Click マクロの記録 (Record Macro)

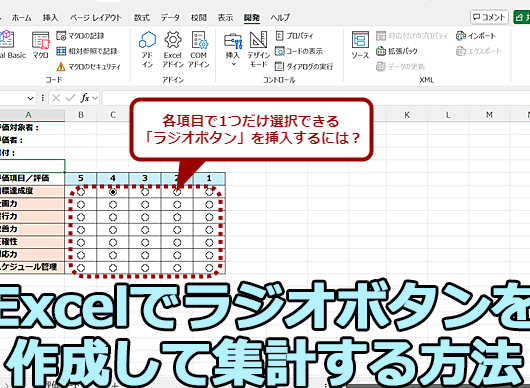[80, 35]
